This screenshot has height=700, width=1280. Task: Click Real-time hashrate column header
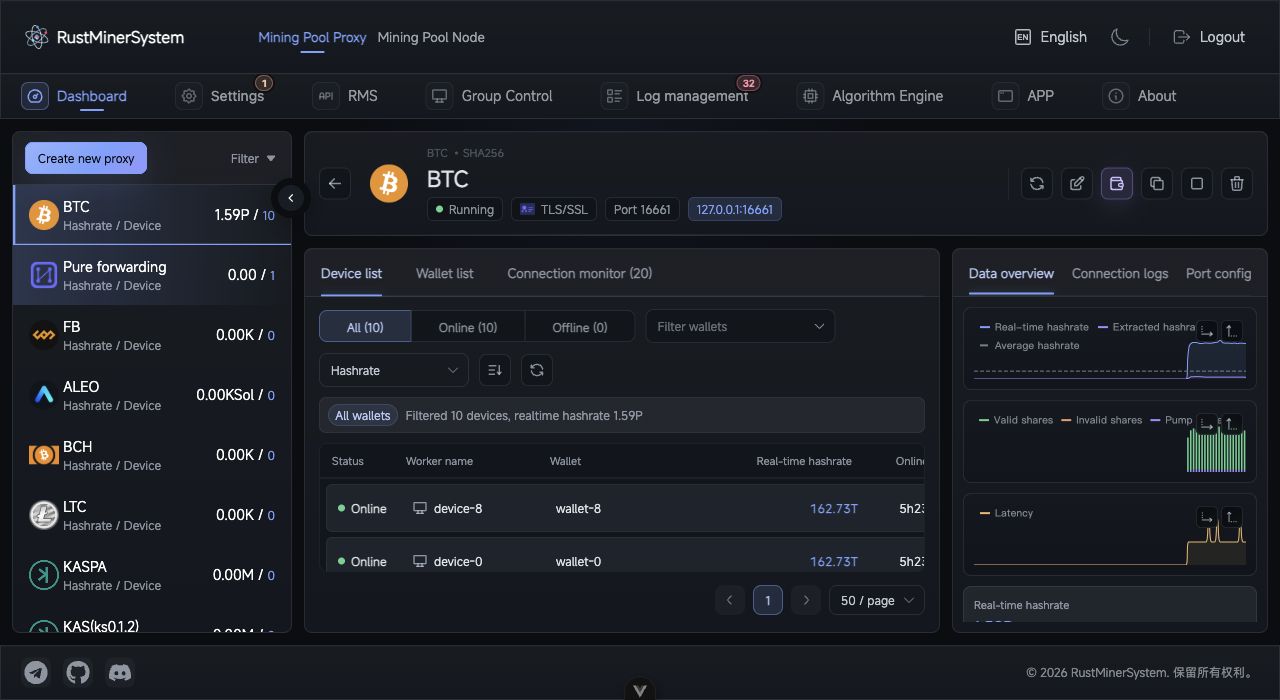804,461
